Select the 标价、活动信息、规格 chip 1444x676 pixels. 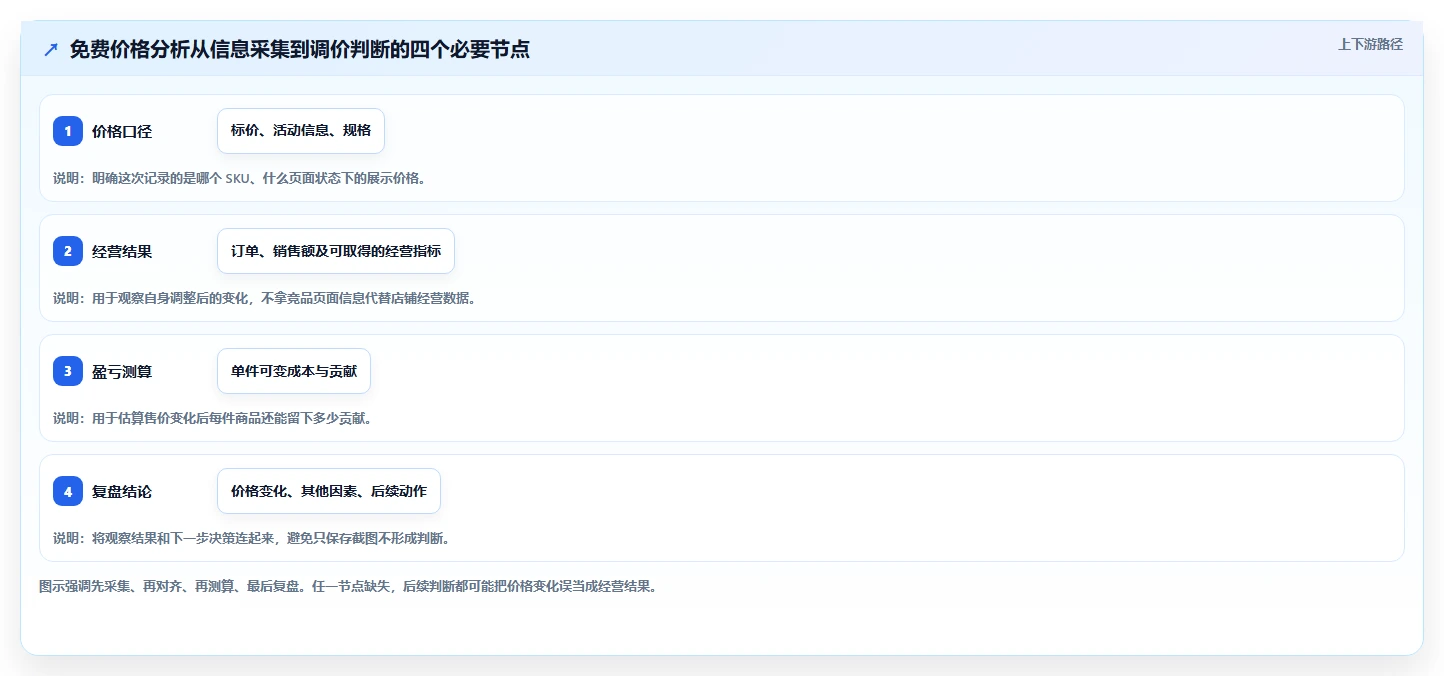click(301, 131)
